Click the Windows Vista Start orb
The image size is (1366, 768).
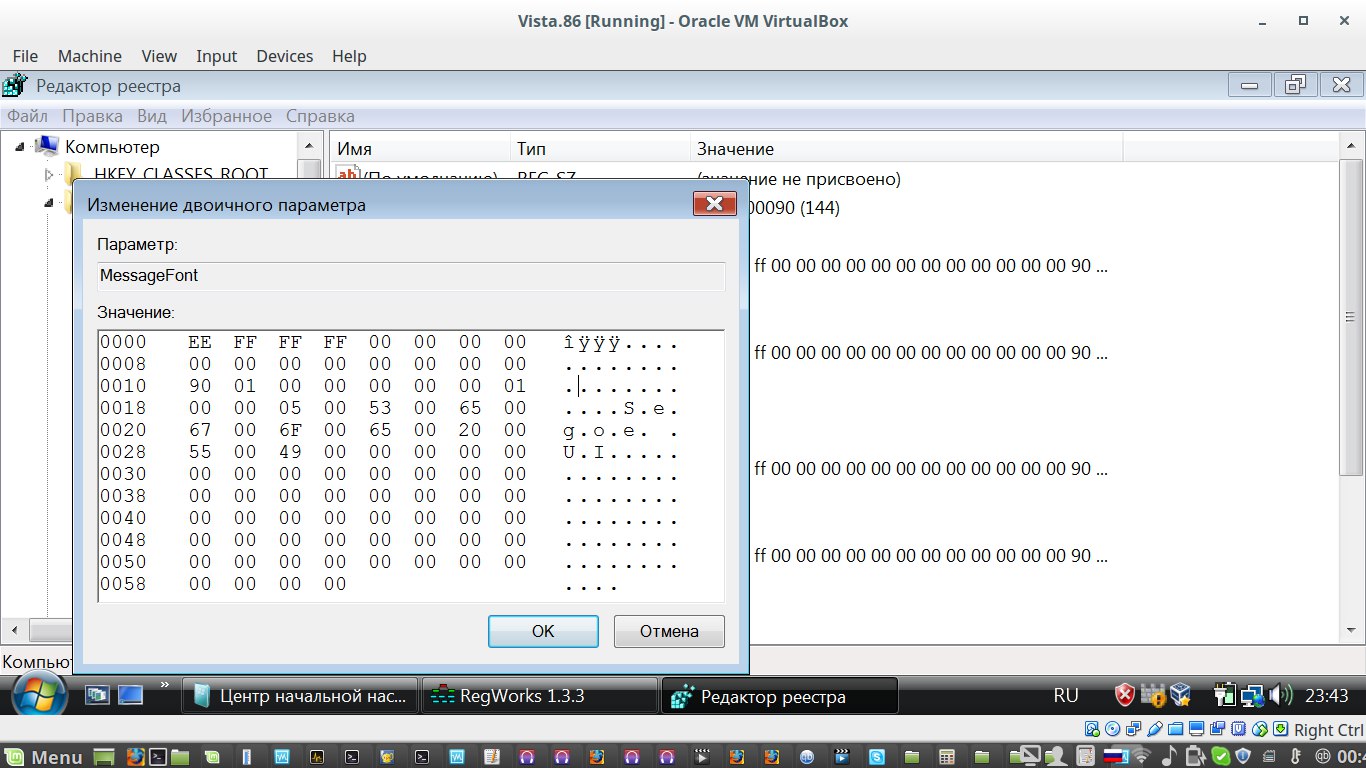click(x=38, y=695)
